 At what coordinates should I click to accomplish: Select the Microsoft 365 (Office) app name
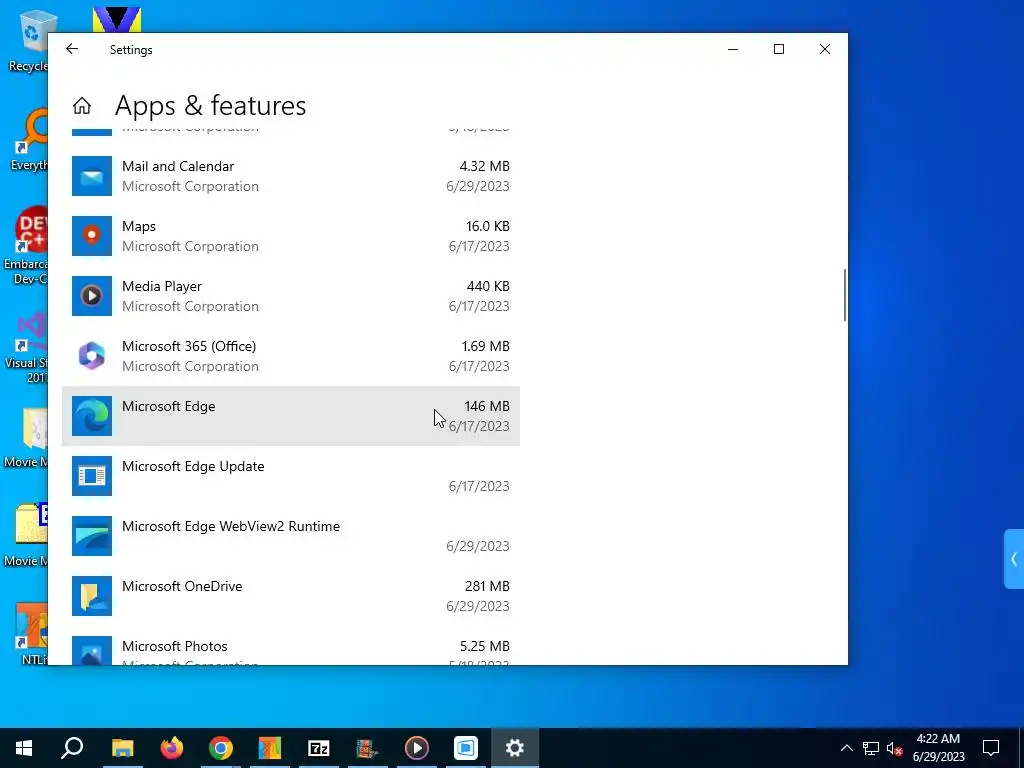[x=189, y=346]
